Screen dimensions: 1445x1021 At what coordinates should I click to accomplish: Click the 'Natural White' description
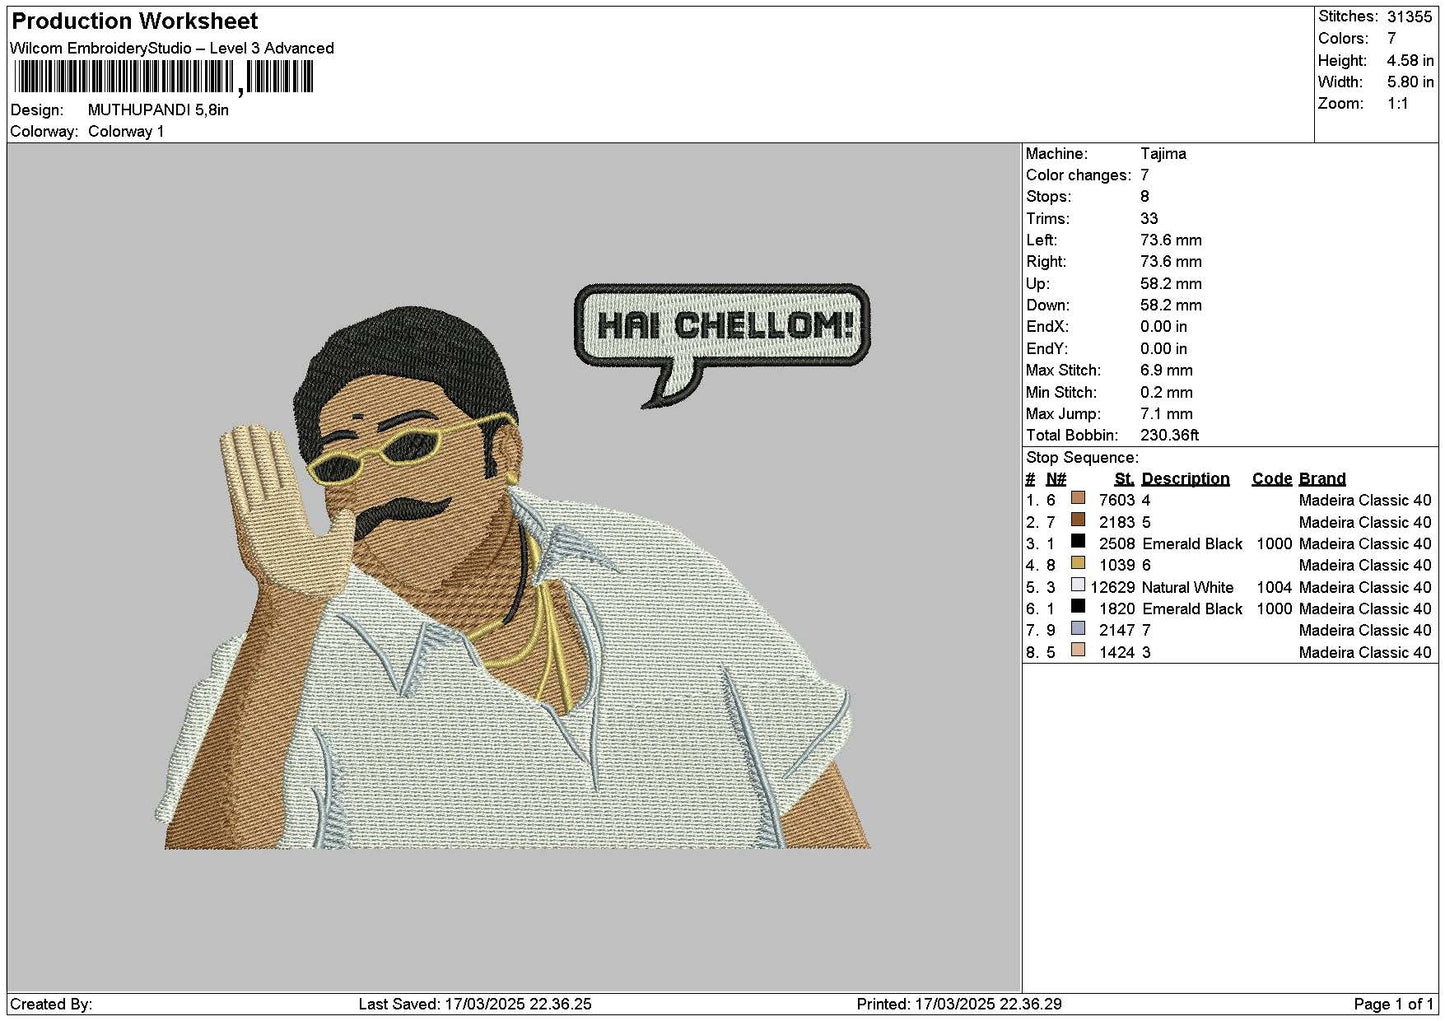click(1187, 587)
